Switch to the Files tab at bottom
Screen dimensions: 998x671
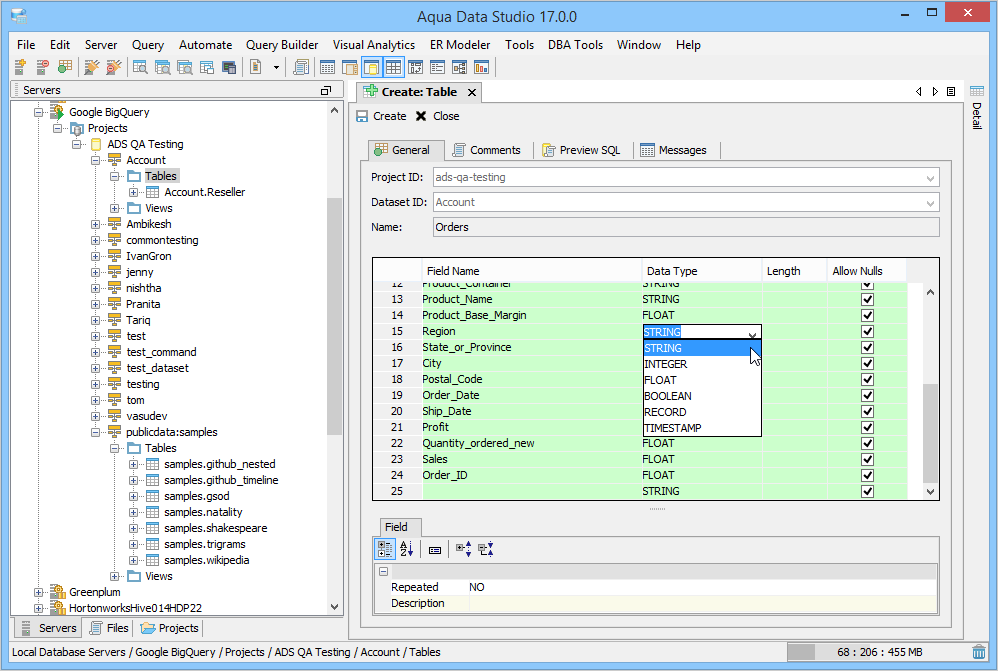coord(109,628)
